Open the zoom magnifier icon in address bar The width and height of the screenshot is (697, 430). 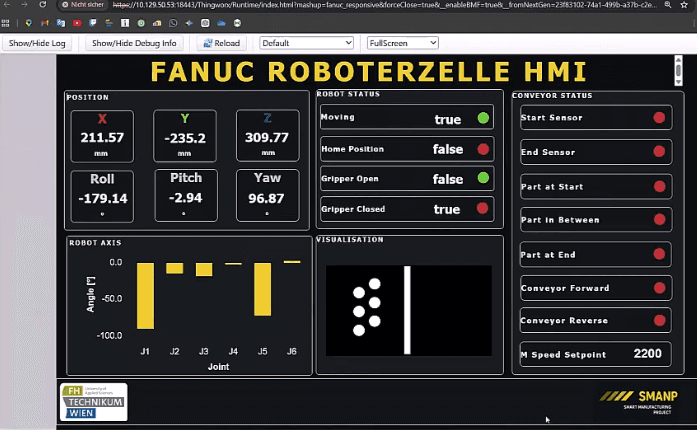(x=668, y=4)
